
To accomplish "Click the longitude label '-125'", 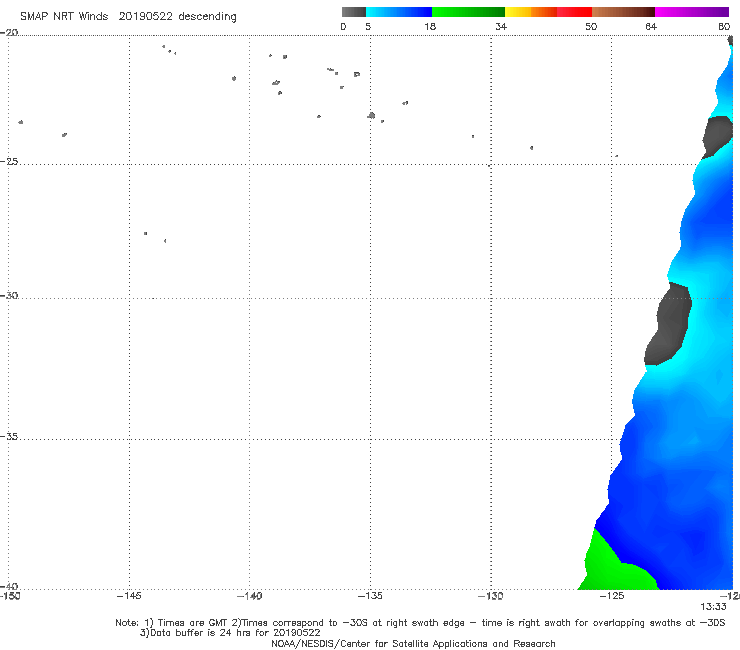I will click(612, 596).
